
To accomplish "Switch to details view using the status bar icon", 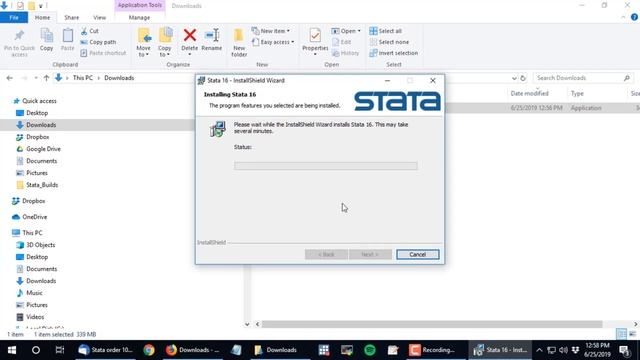I will pyautogui.click(x=621, y=334).
